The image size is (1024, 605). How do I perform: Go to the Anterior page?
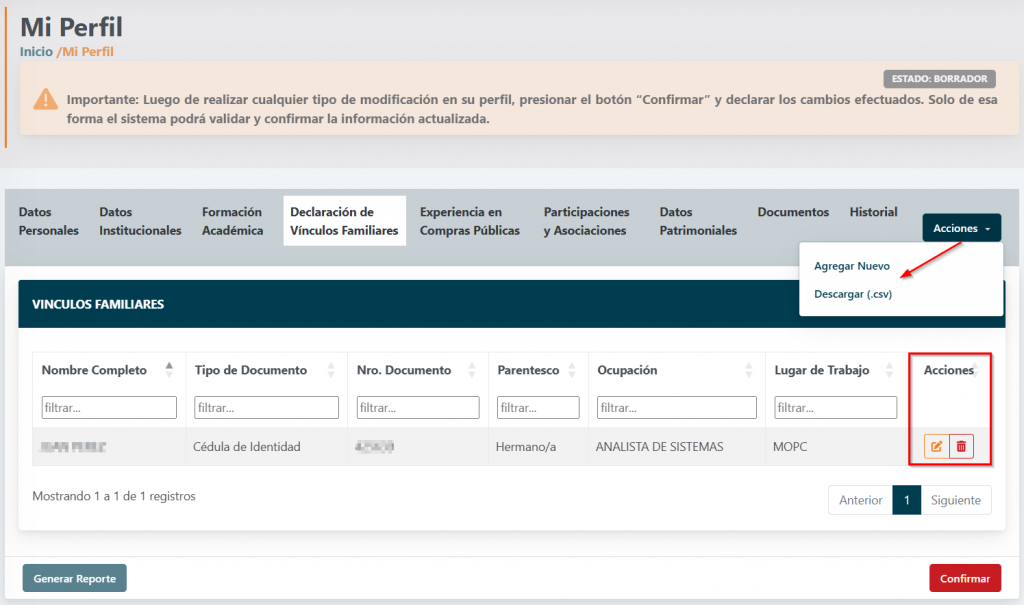point(860,500)
